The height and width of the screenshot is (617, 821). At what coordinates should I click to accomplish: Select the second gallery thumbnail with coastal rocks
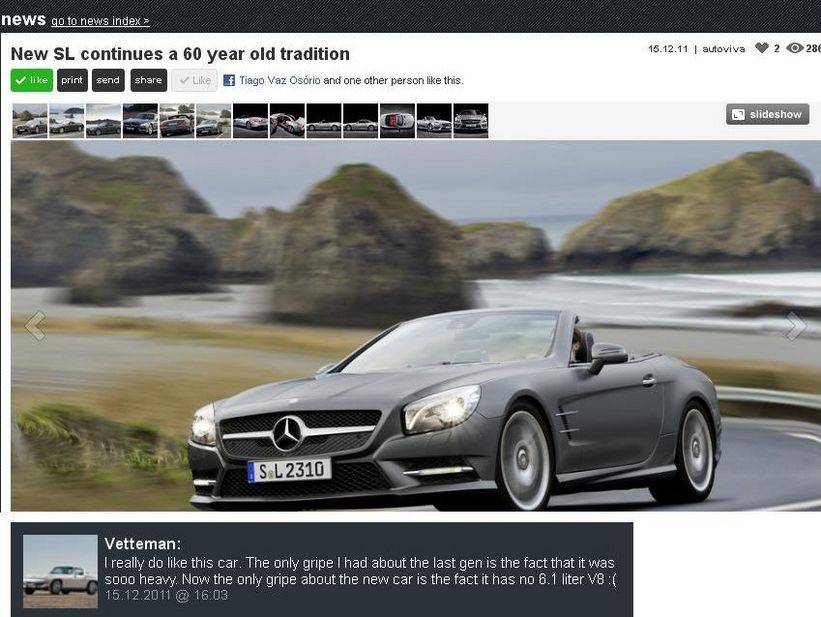(x=66, y=120)
